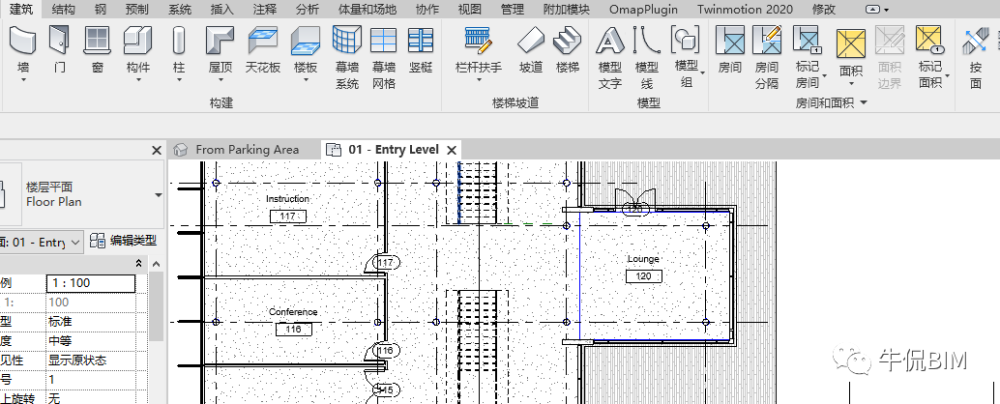Select the Tag Area (标记面积) tool

930,57
